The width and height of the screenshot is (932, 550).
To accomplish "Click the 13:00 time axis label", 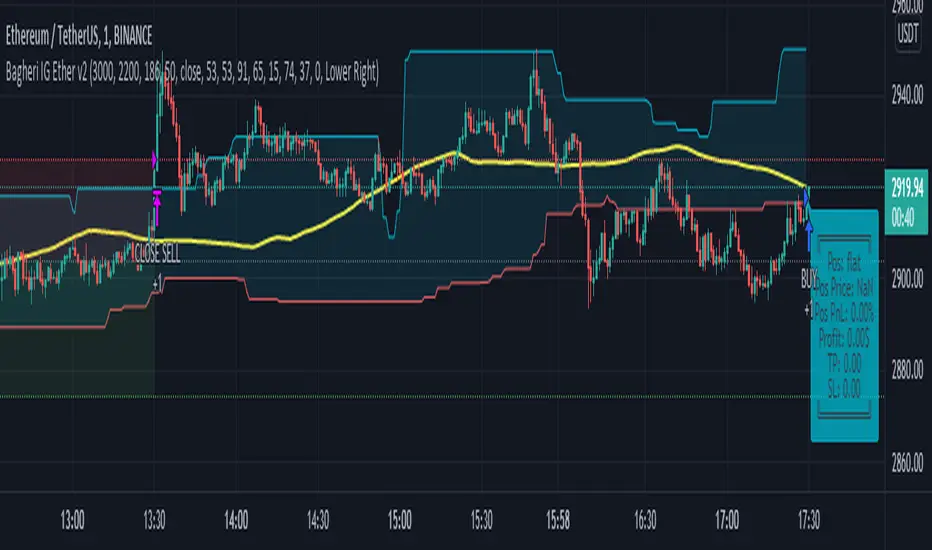I will 73,520.
